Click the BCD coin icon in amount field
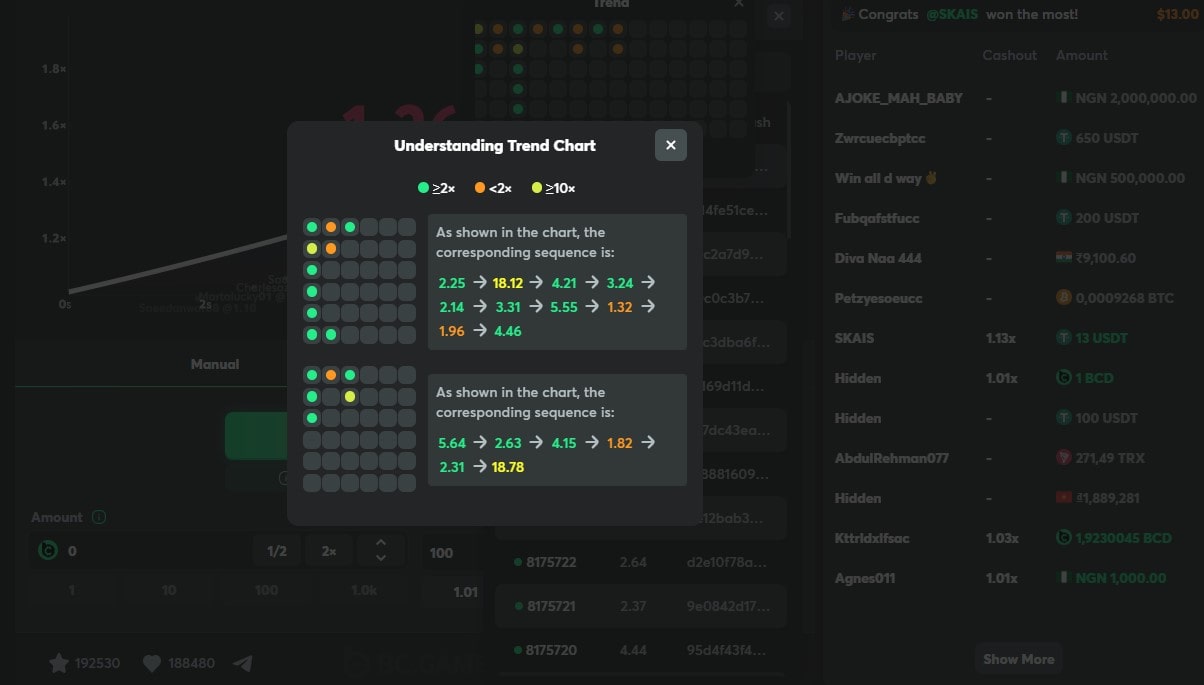The height and width of the screenshot is (685, 1204). [x=47, y=551]
